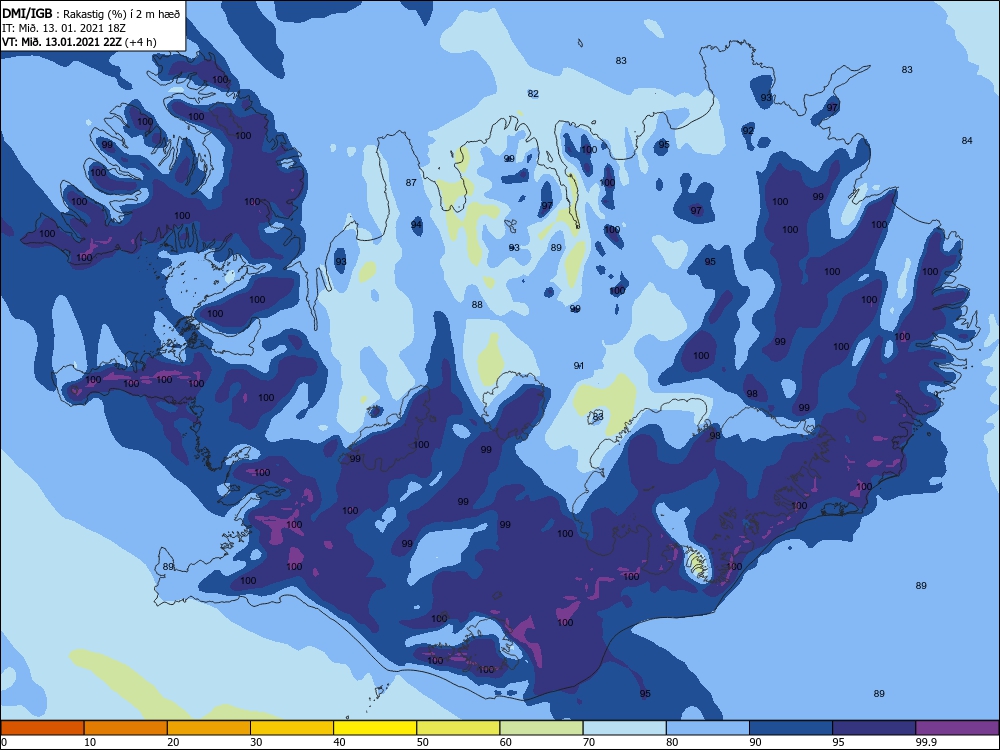The image size is (1000, 750).
Task: Click the legend tick label '0'
Action: click(x=4, y=742)
